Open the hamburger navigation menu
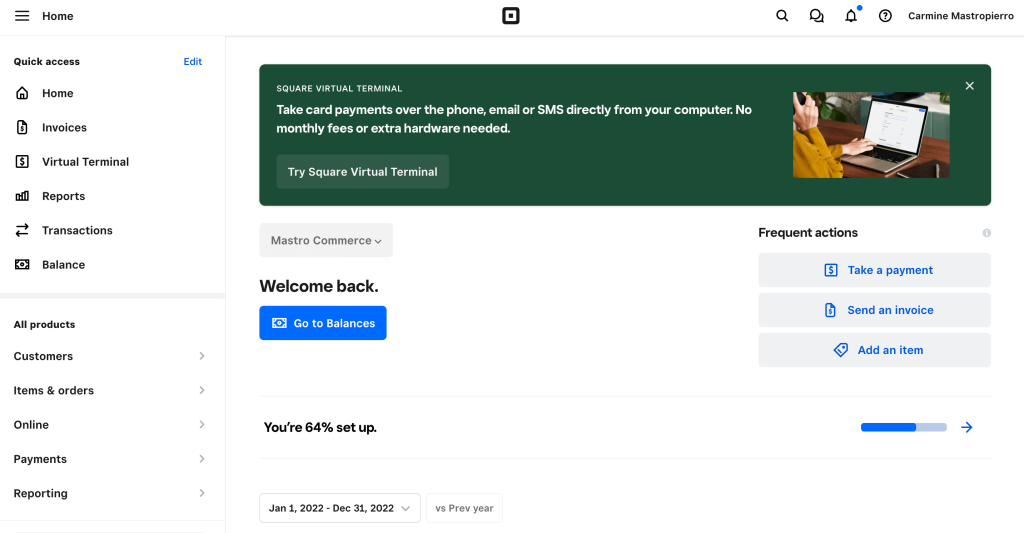This screenshot has height=533, width=1024. point(22,16)
